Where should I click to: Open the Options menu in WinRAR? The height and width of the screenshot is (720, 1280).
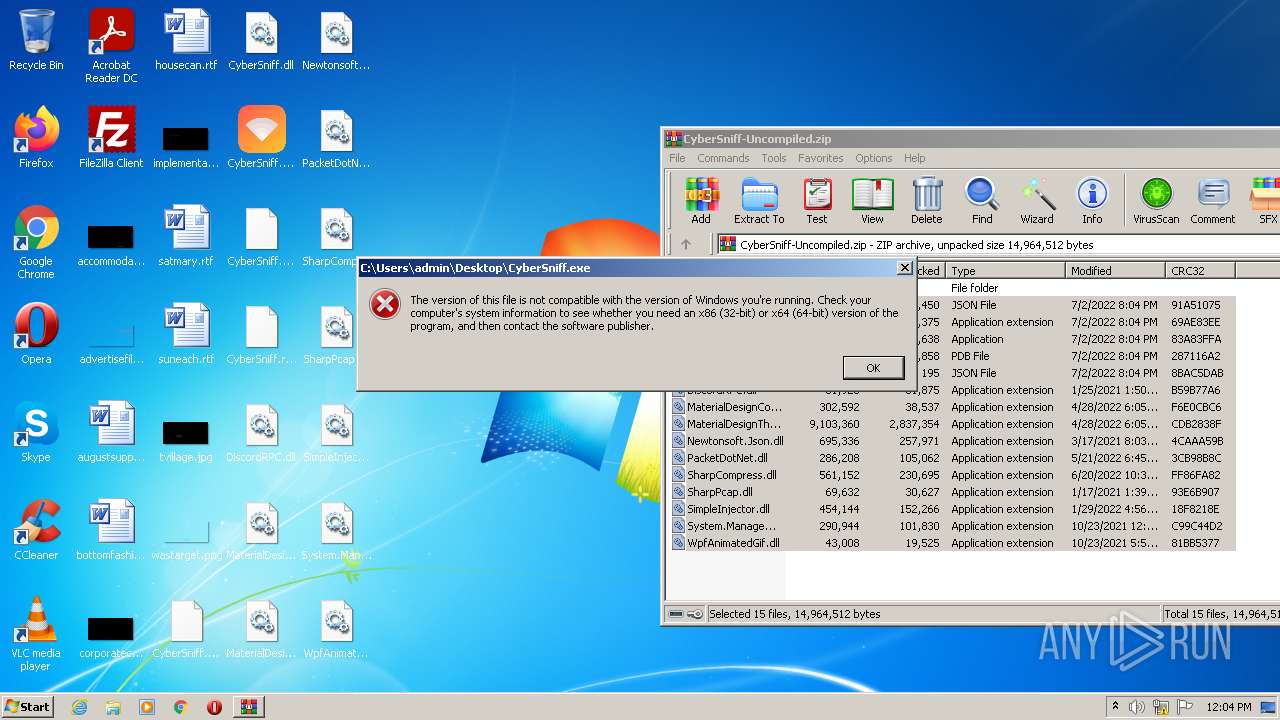(873, 158)
